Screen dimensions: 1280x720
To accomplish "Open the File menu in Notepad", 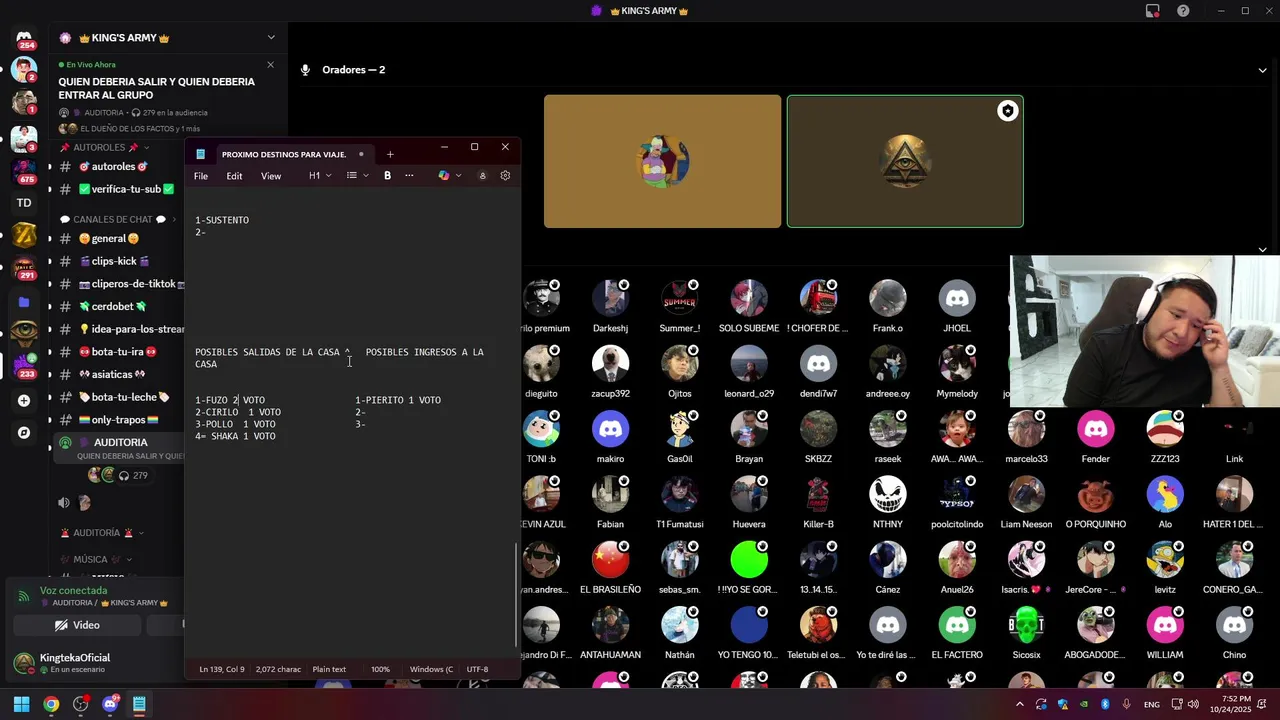I will 201,176.
